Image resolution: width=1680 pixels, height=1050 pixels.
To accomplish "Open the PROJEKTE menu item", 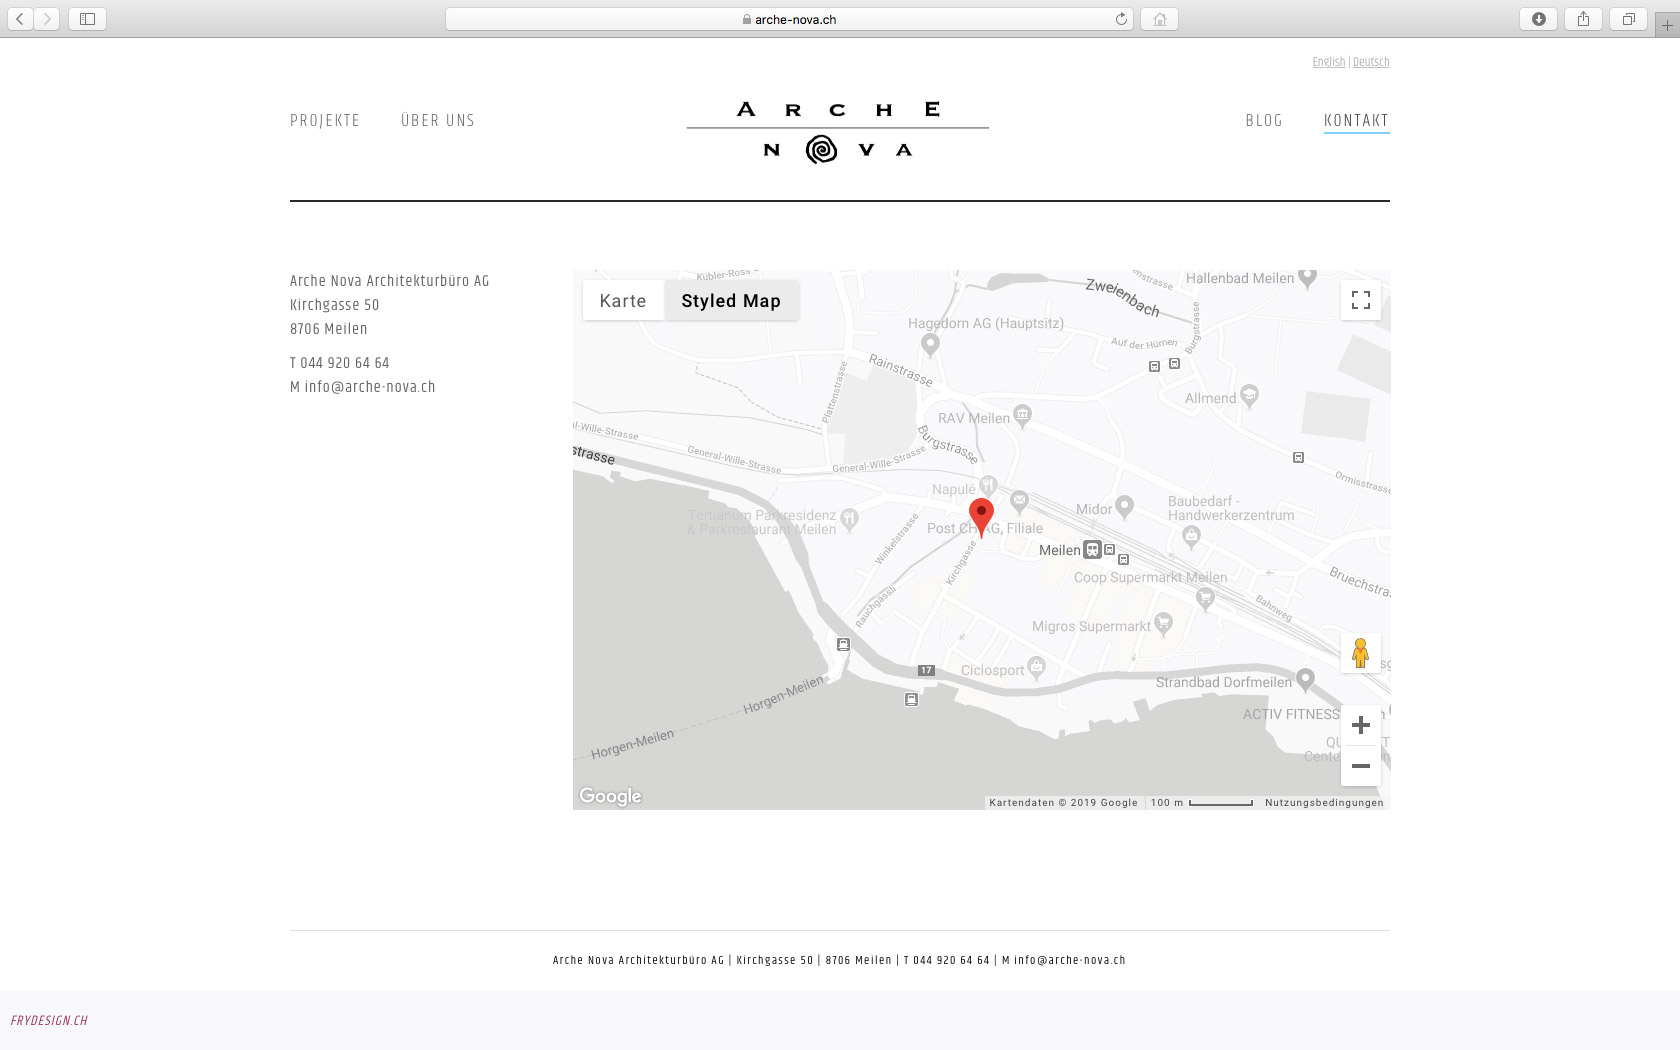I will pos(325,121).
